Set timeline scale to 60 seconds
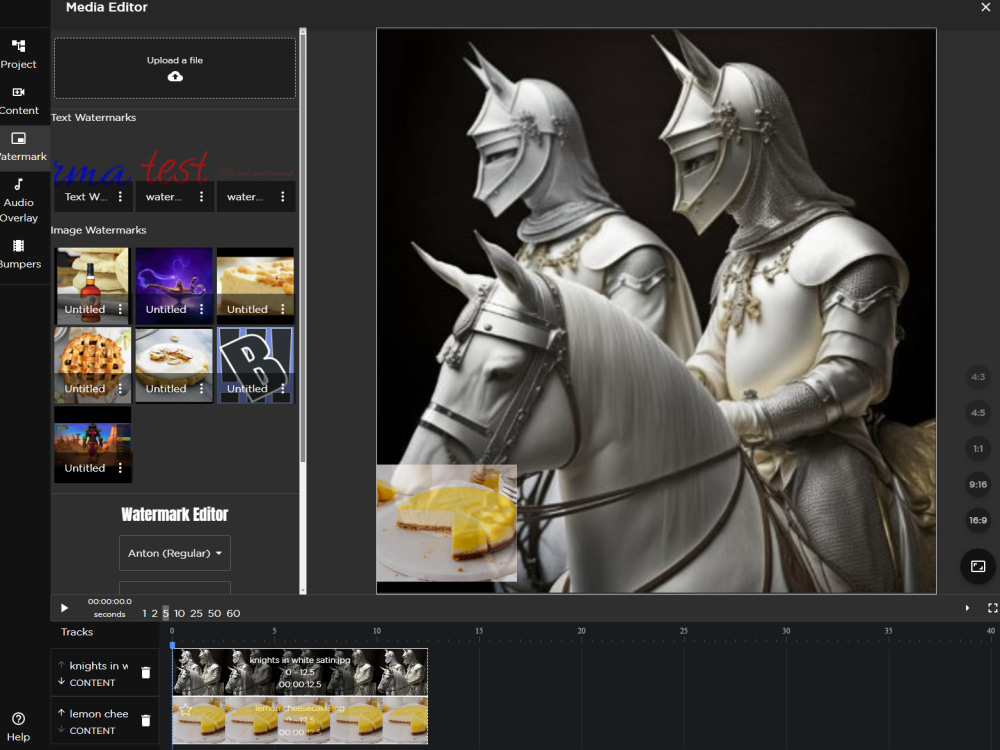 [x=233, y=613]
